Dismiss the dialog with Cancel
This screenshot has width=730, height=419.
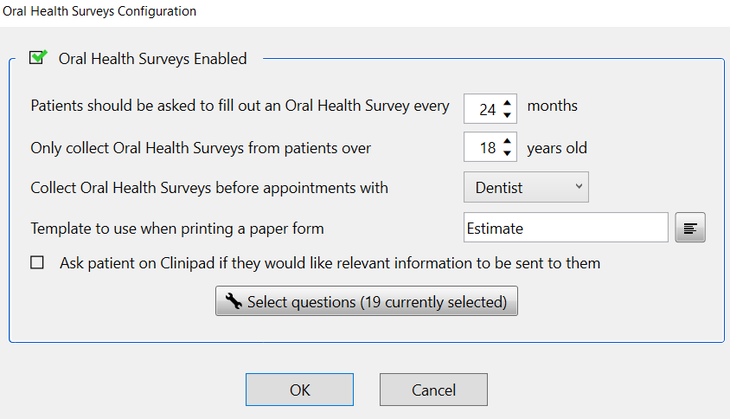433,390
